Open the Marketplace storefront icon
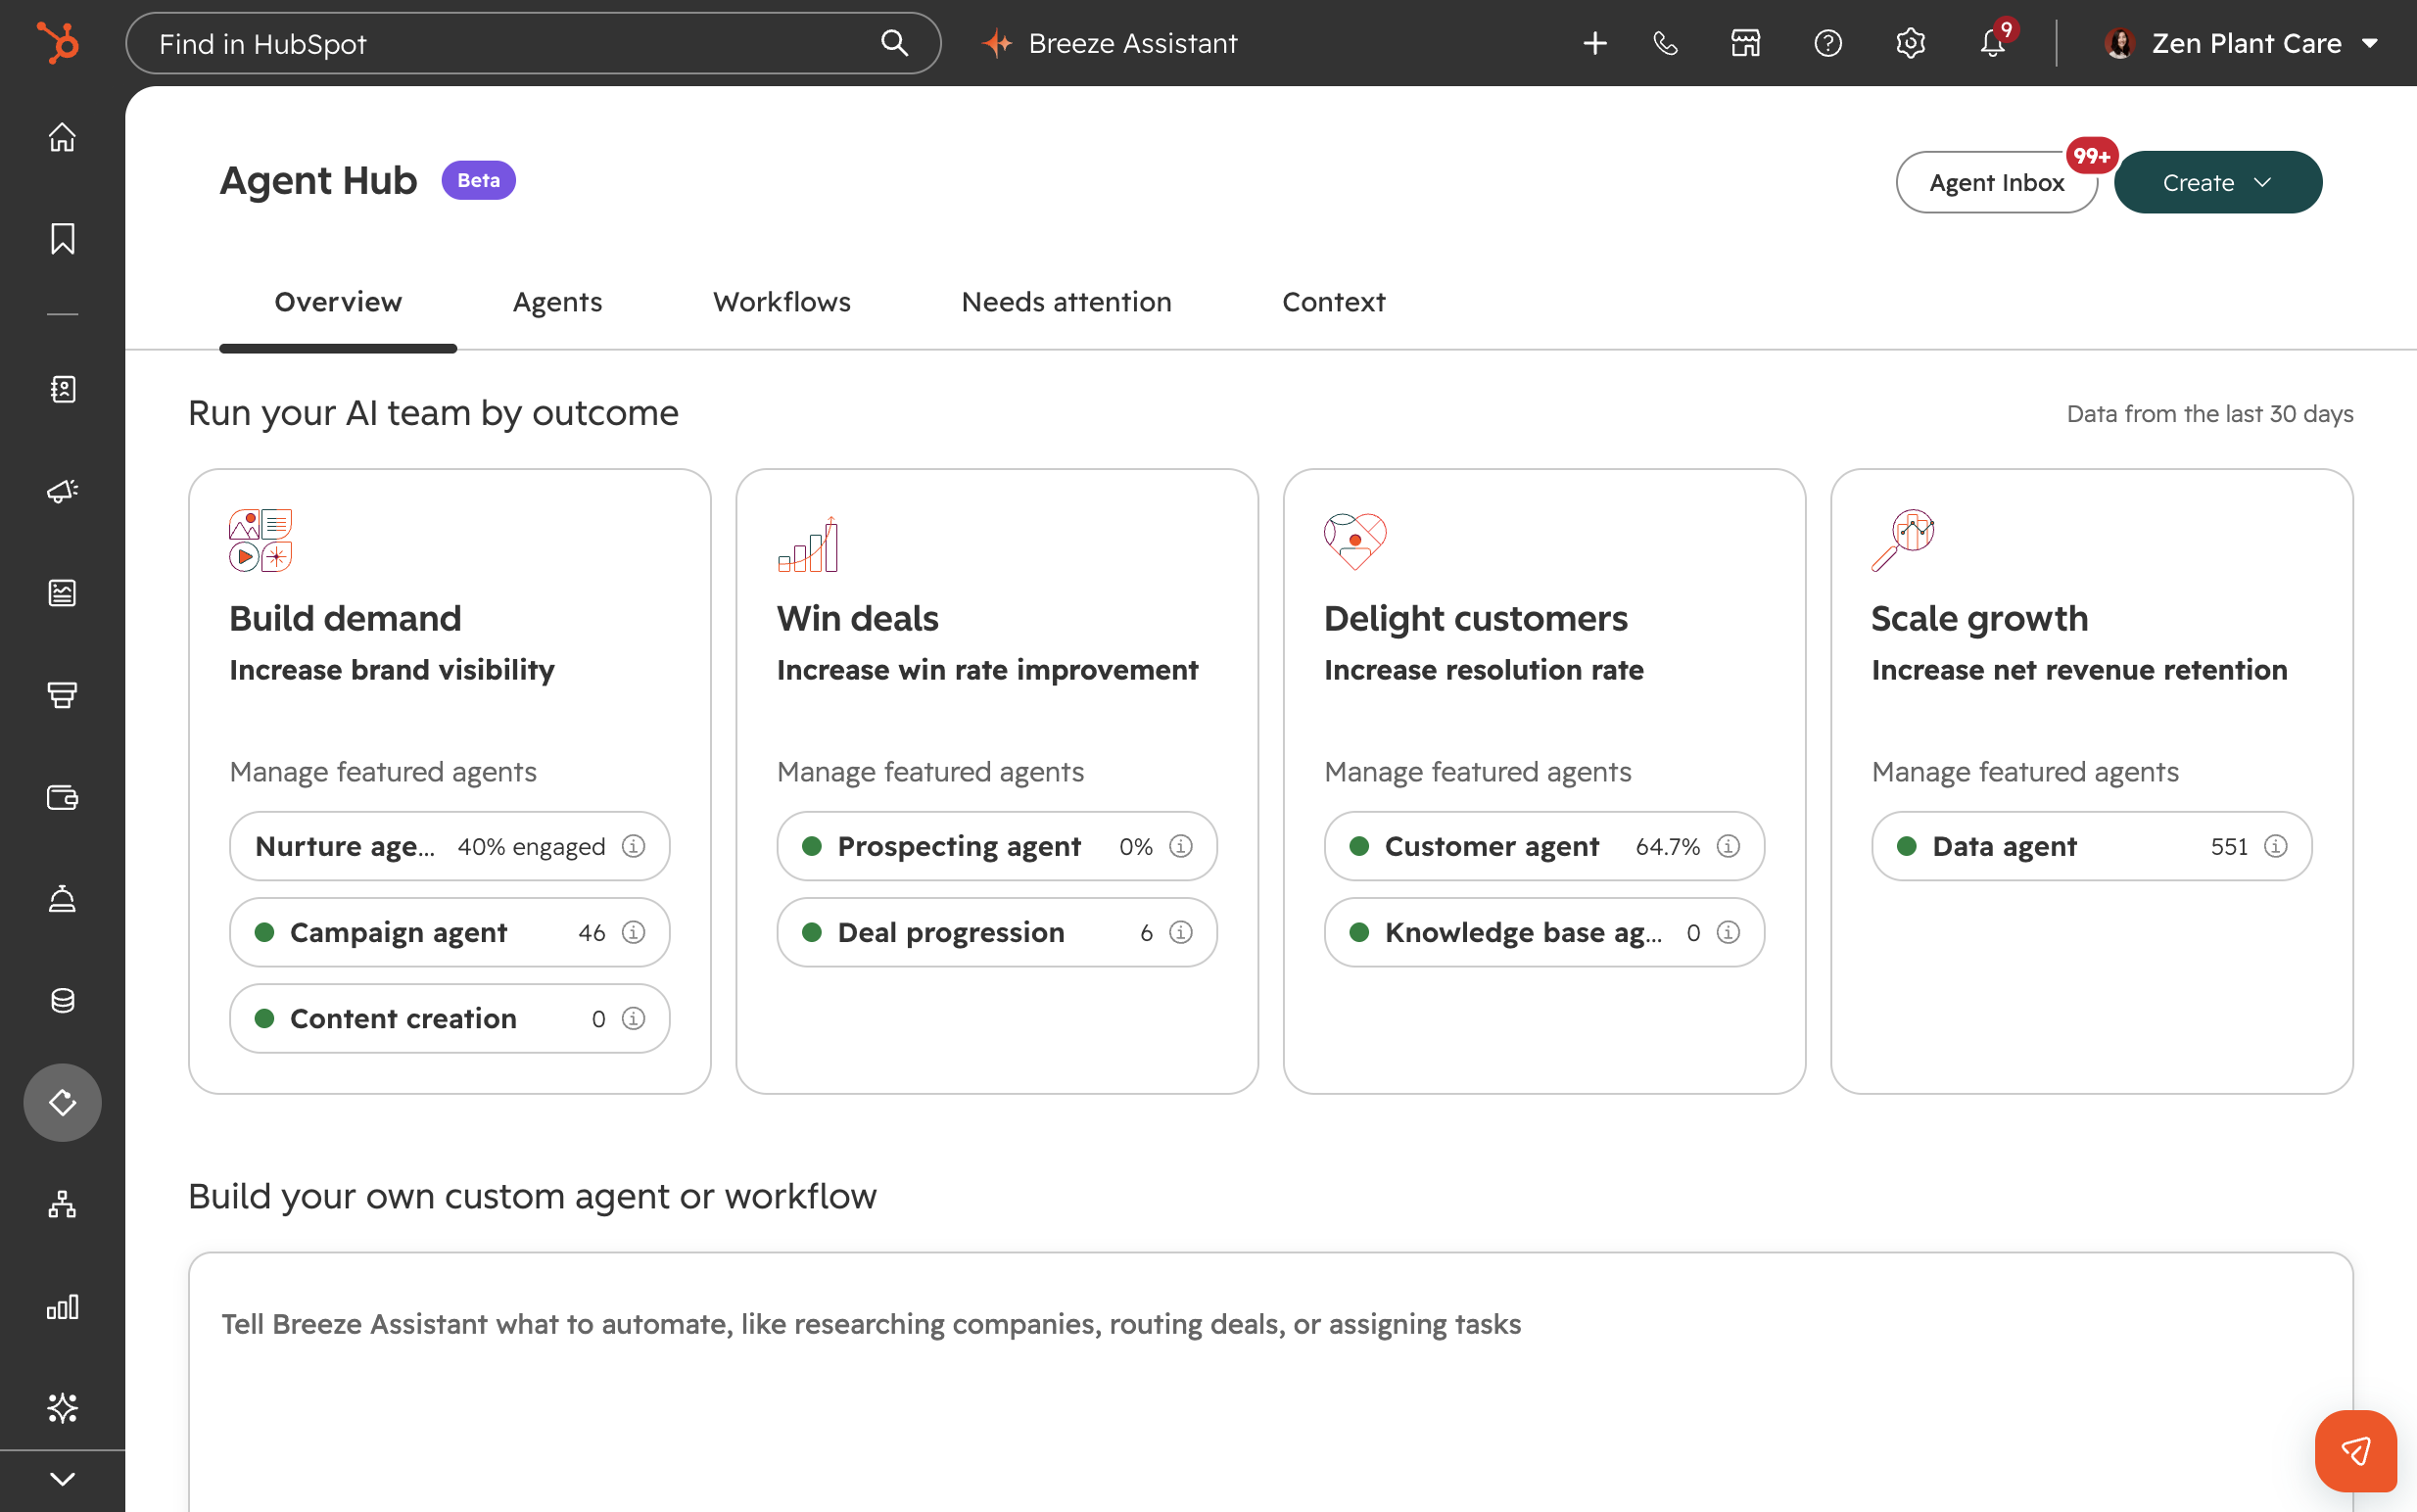This screenshot has width=2417, height=1512. (1746, 43)
